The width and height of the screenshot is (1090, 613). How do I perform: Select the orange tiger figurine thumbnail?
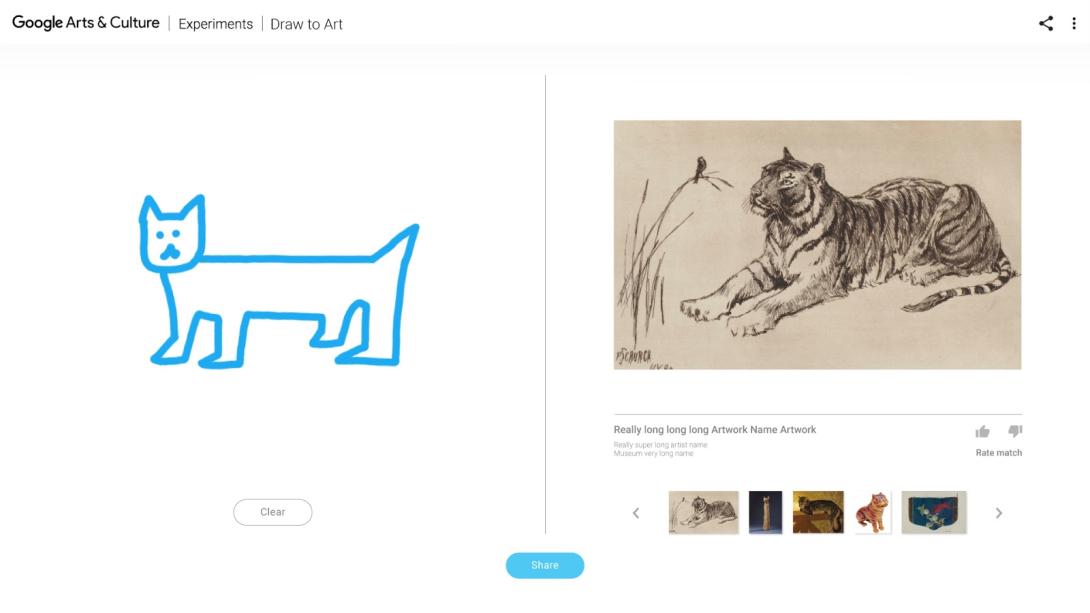[x=872, y=512]
